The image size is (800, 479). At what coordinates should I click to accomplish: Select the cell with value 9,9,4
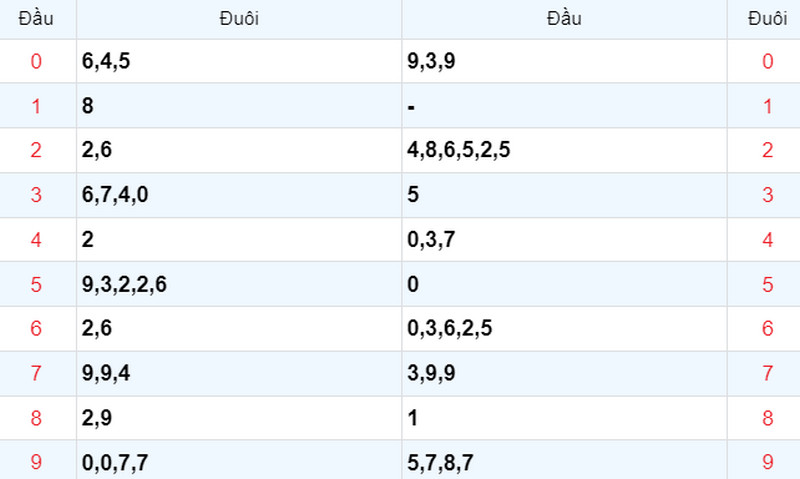[239, 373]
